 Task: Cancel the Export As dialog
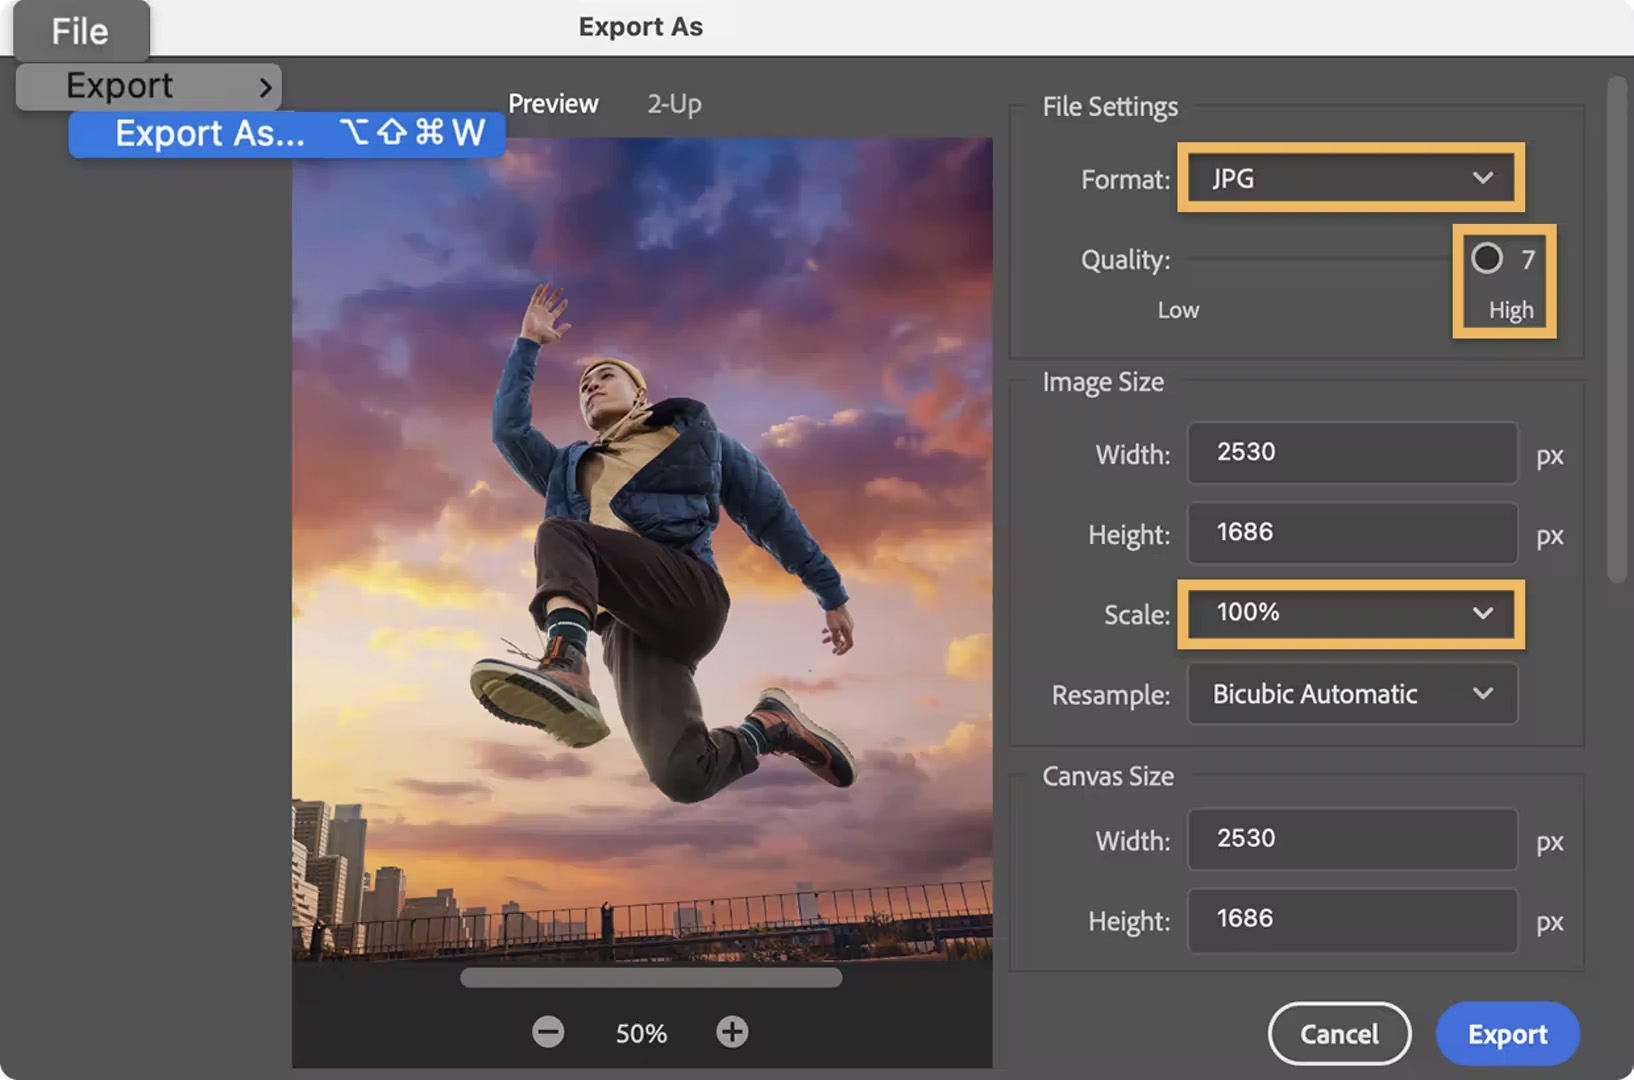(x=1339, y=1034)
